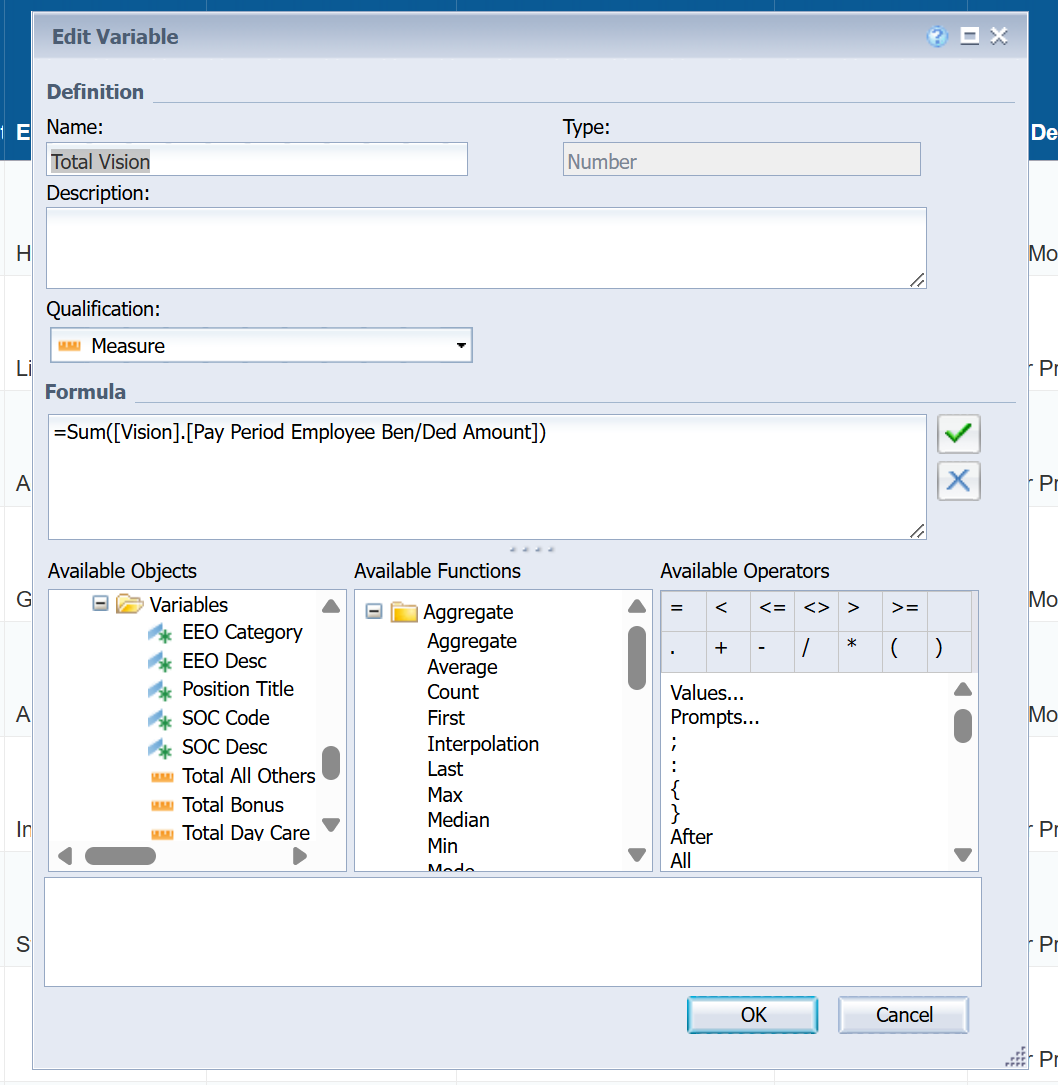1058x1085 pixels.
Task: Select the SOC Code dimension icon
Action: click(161, 719)
